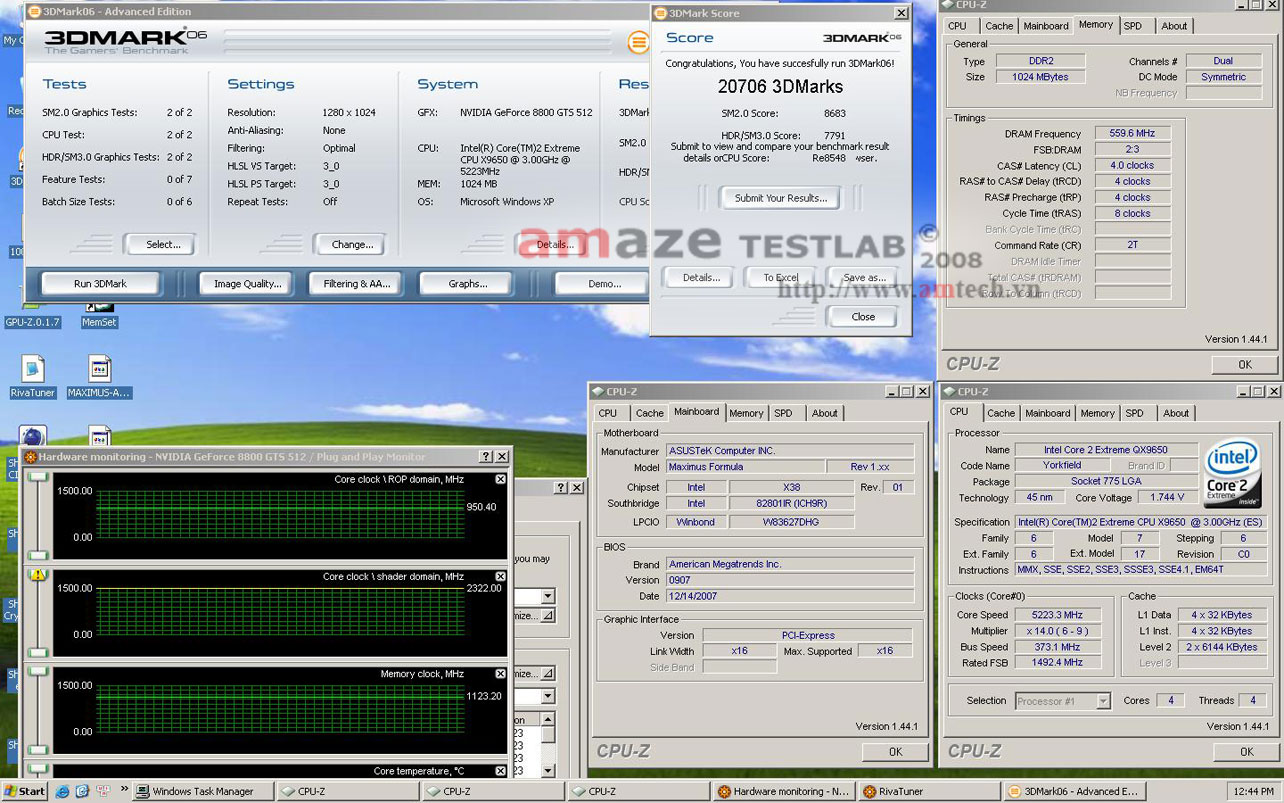Click RivaTuner list scrollbar up arrow
This screenshot has width=1284, height=803.
(547, 719)
